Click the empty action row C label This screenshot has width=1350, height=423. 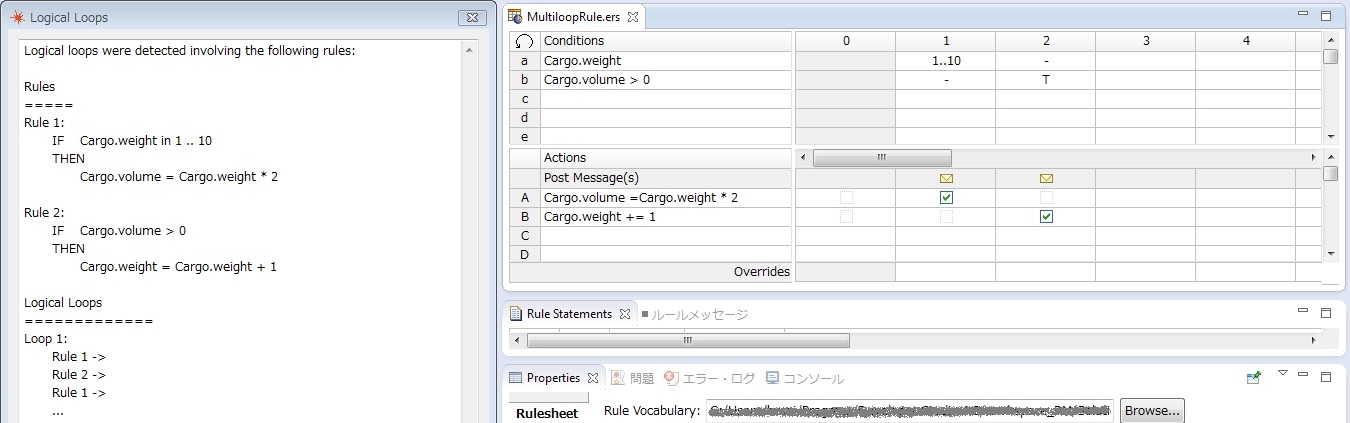pyautogui.click(x=524, y=236)
